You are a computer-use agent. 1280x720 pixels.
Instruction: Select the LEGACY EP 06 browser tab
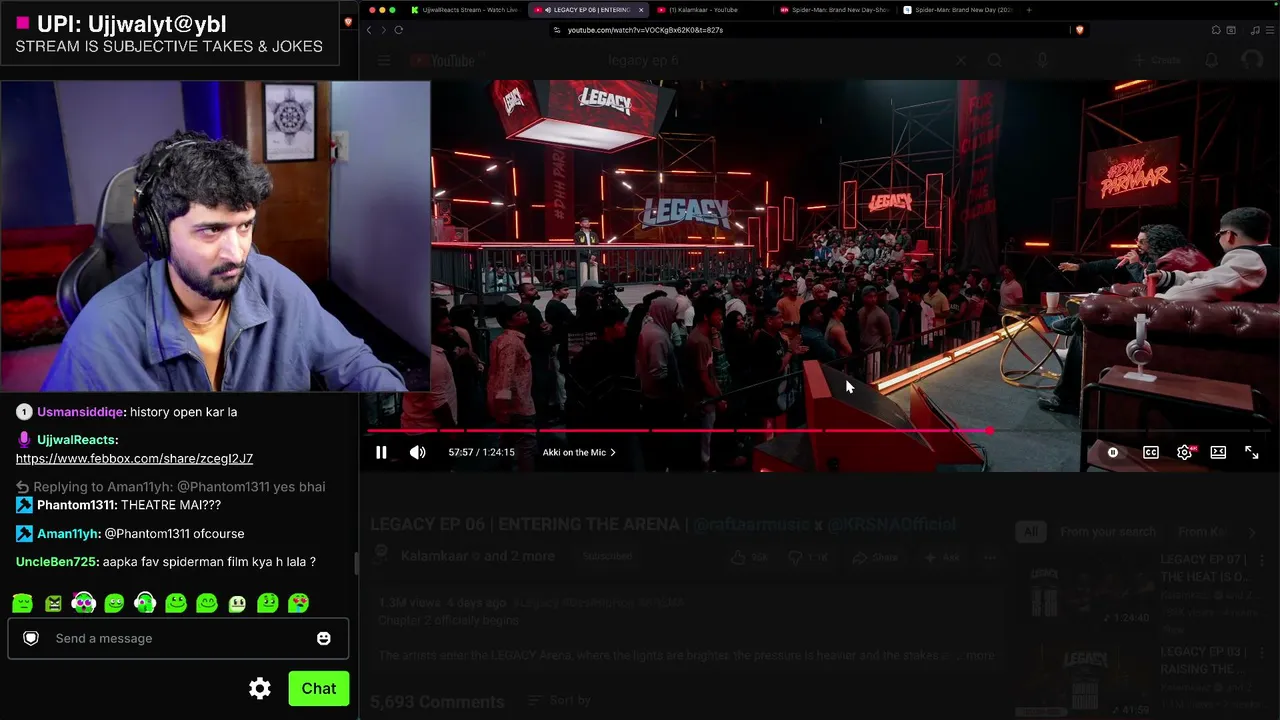pyautogui.click(x=586, y=10)
